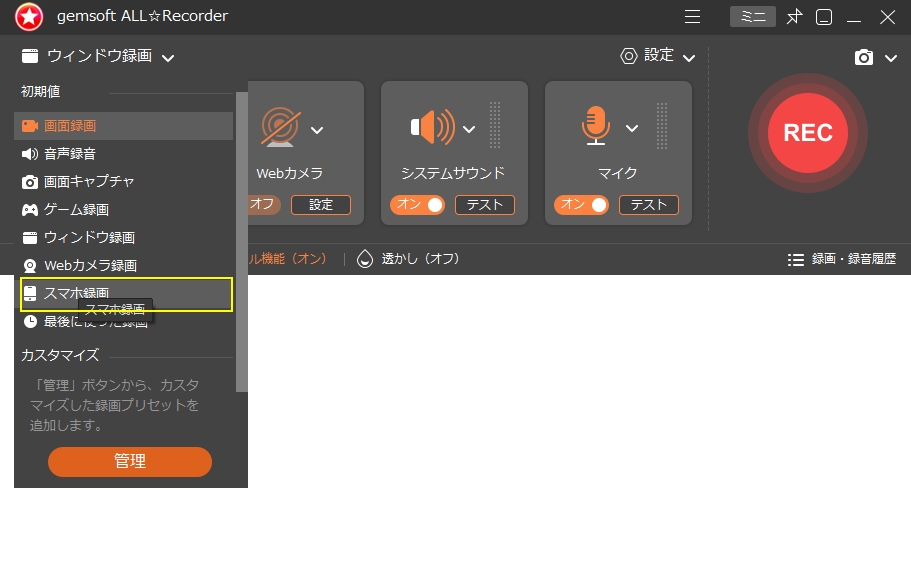
Task: Toggle the Webカメラ オフ switch
Action: pyautogui.click(x=264, y=205)
